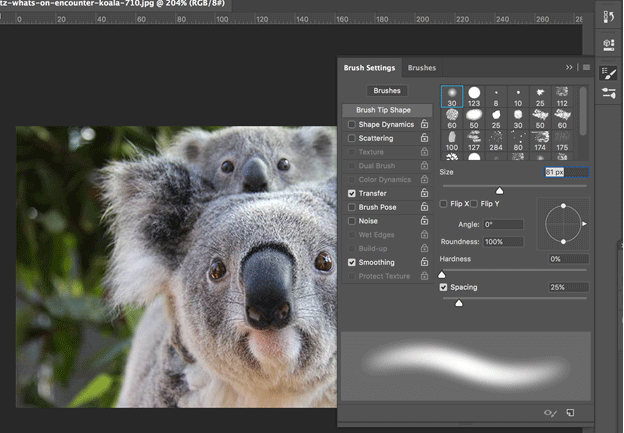This screenshot has height=433, width=624.
Task: Choose the brush preset labeled 174
Action: [x=540, y=141]
